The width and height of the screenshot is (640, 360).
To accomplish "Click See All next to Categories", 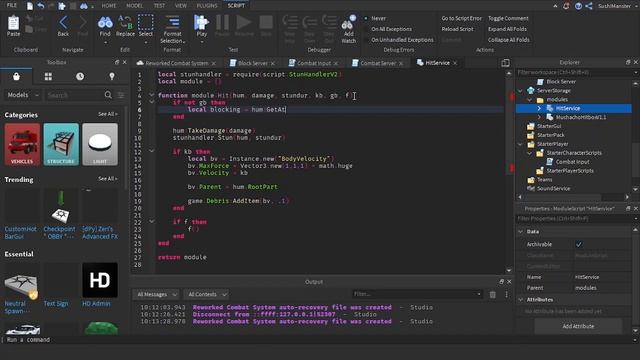I will coord(108,114).
